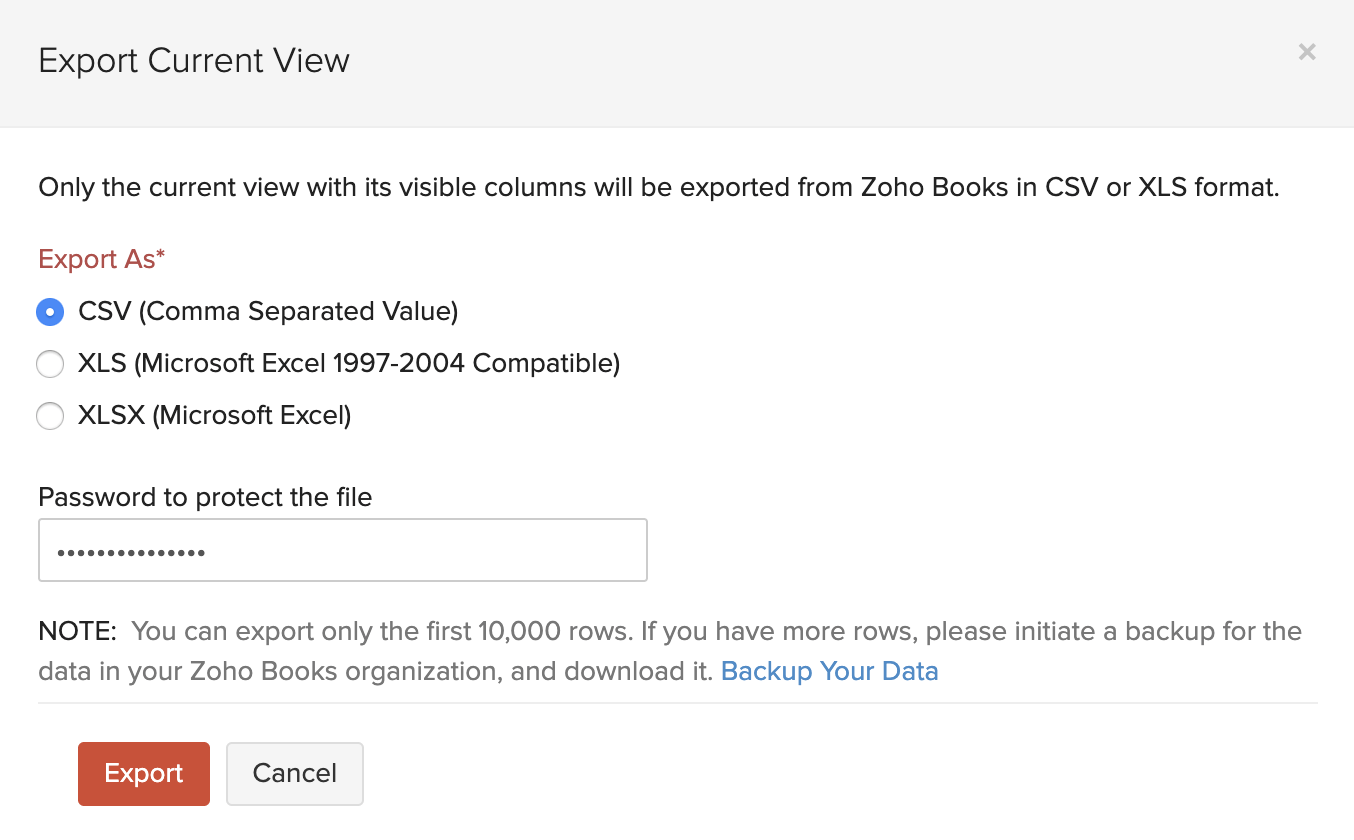Viewport: 1354px width, 840px height.
Task: Dismiss the dialog using Cancel
Action: (x=294, y=773)
